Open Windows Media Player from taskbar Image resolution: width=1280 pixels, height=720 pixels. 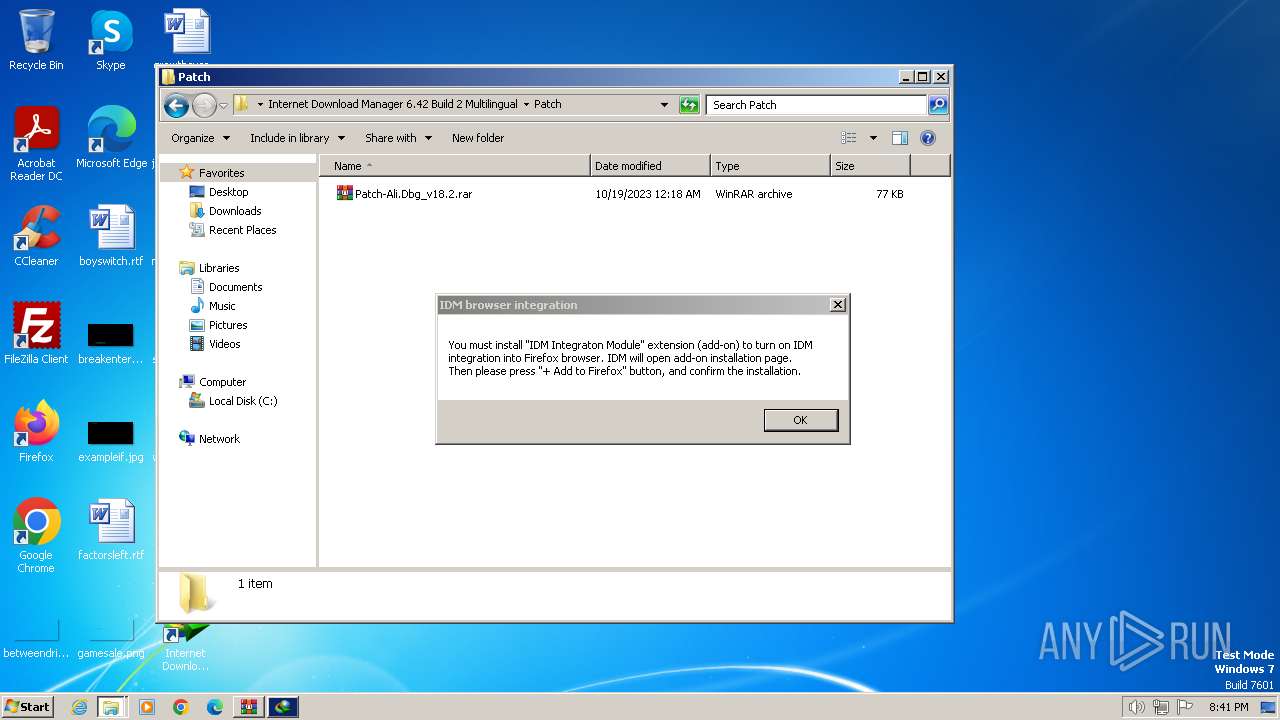coord(147,707)
